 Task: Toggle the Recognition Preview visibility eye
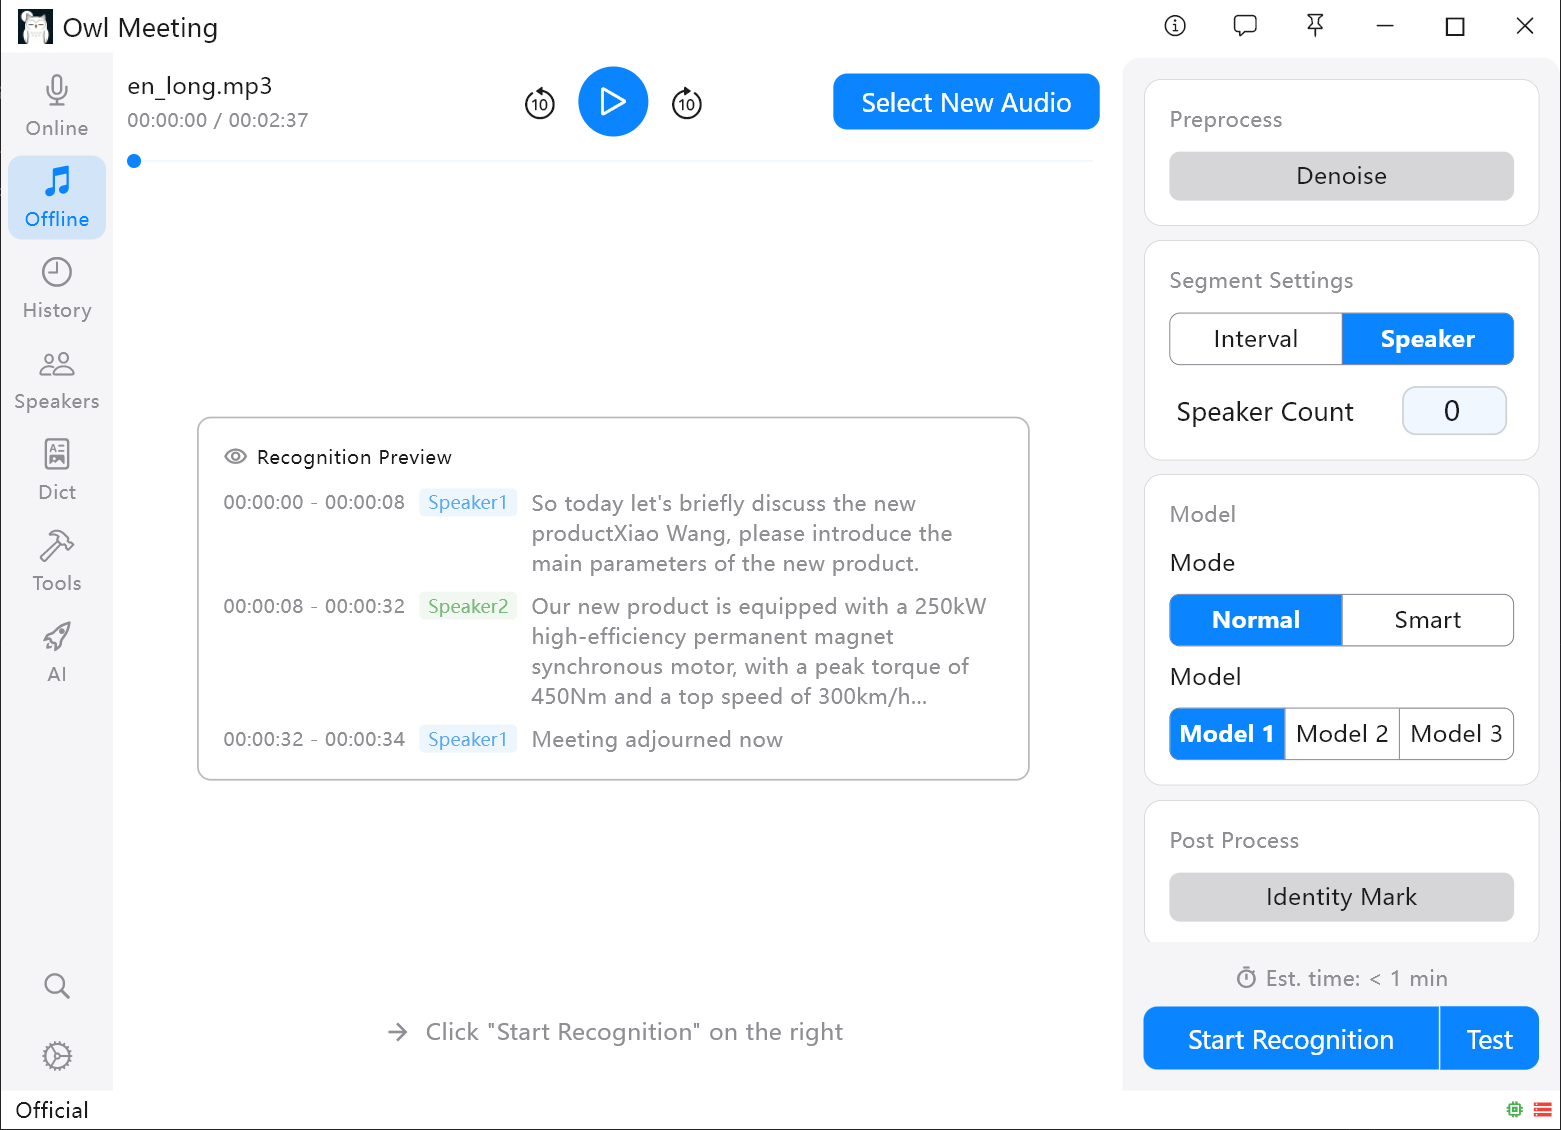[235, 456]
